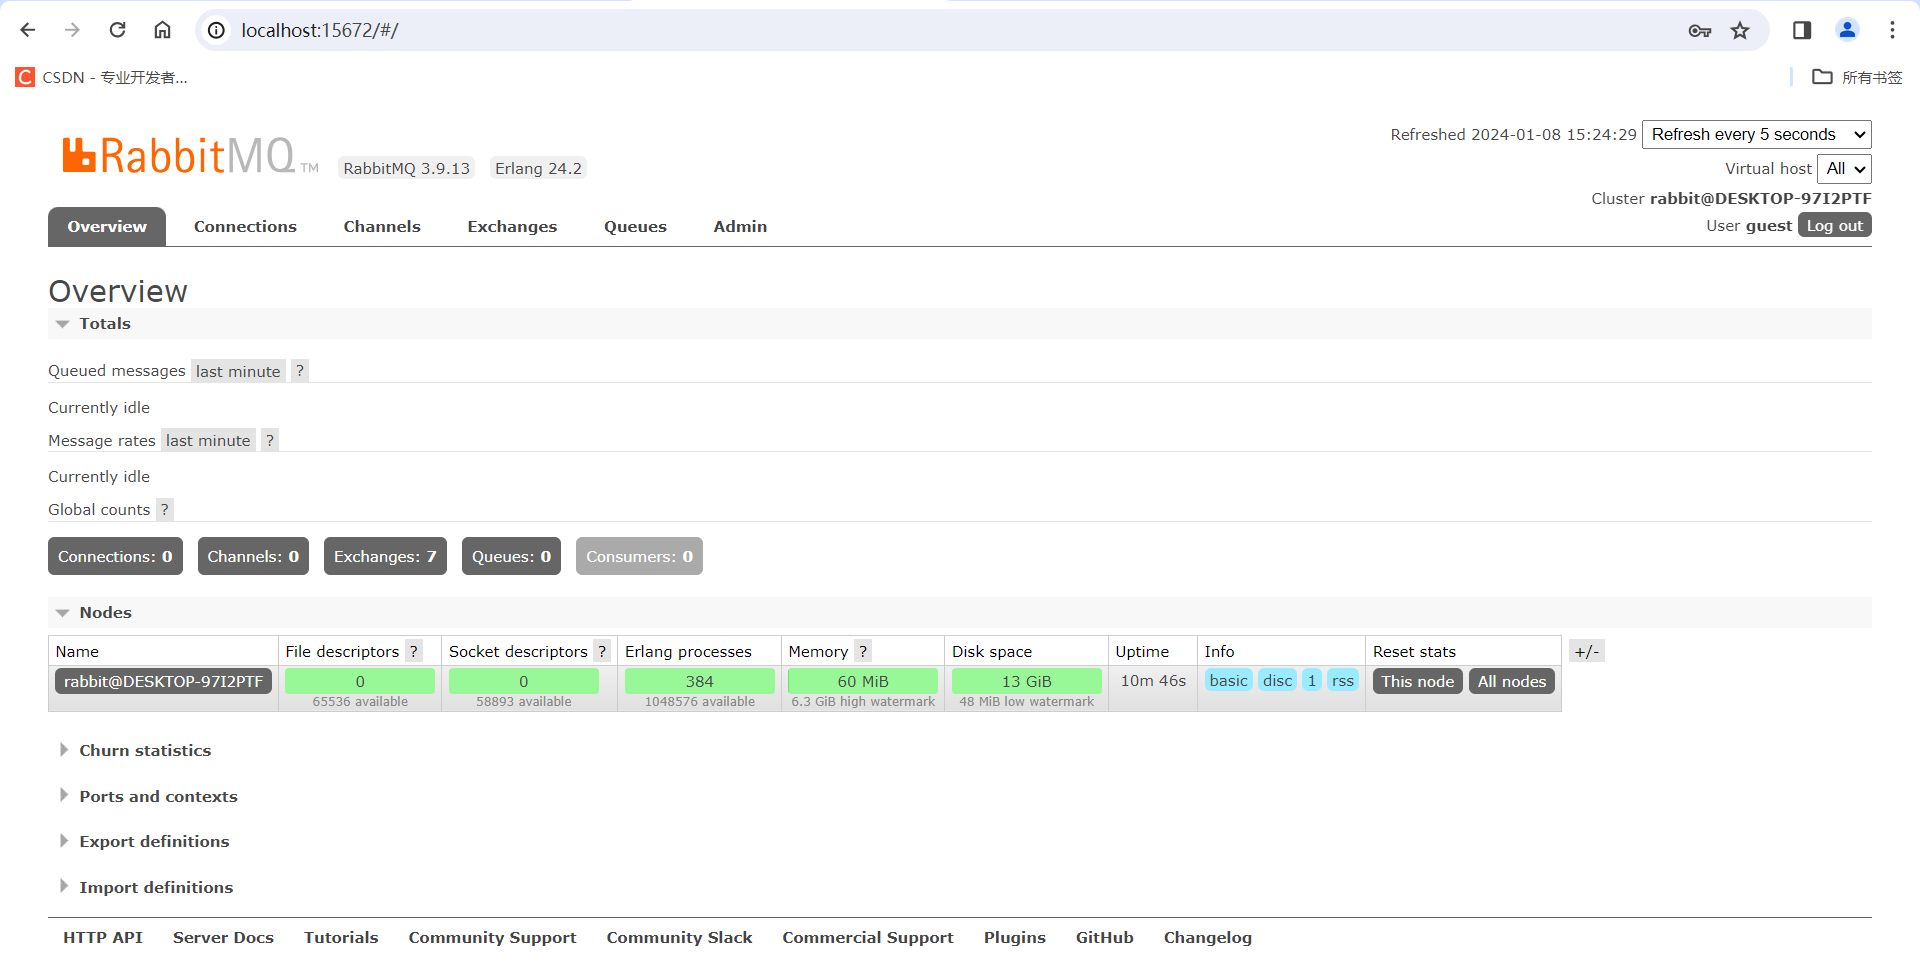Viewport: 1920px width, 980px height.
Task: Open Server Docs link
Action: (x=223, y=937)
